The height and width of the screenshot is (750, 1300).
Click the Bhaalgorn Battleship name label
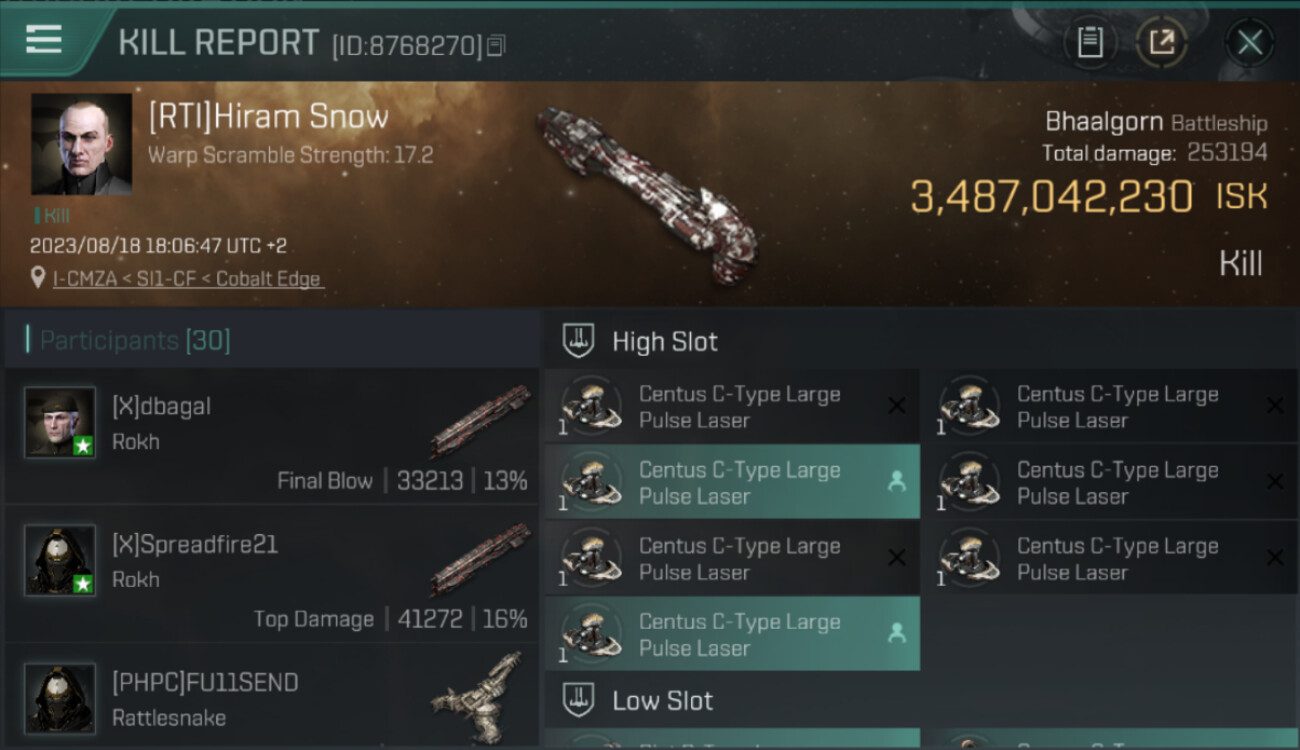pyautogui.click(x=1155, y=122)
